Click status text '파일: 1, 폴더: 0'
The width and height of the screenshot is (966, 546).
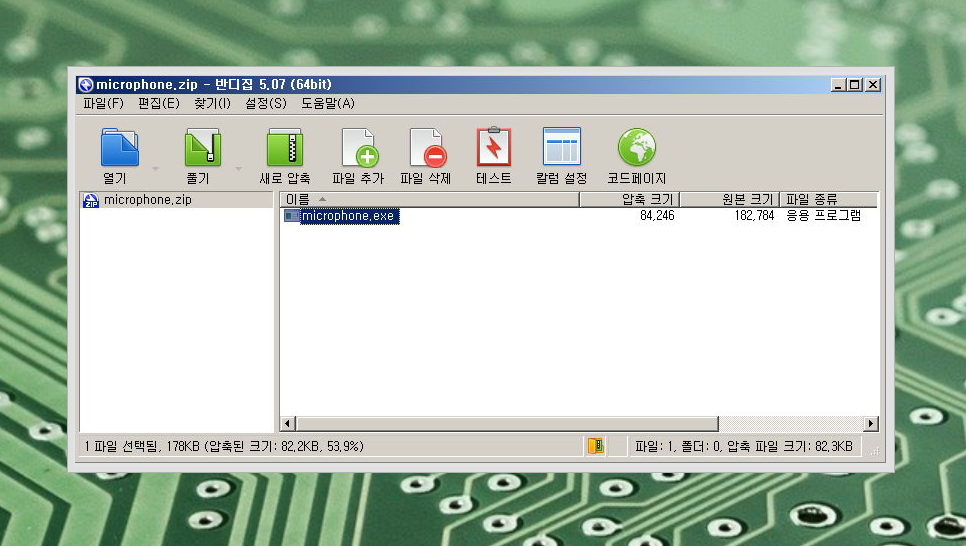[678, 446]
